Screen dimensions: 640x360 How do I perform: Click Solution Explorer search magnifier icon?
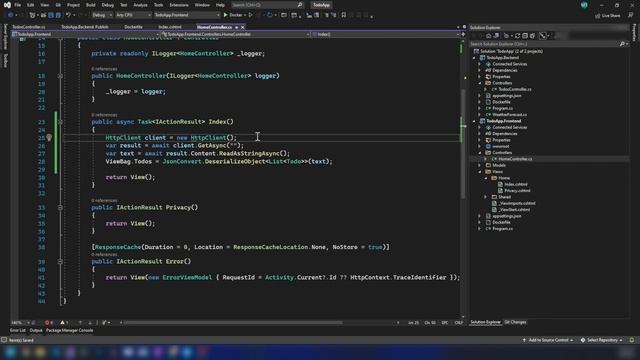pos(622,44)
